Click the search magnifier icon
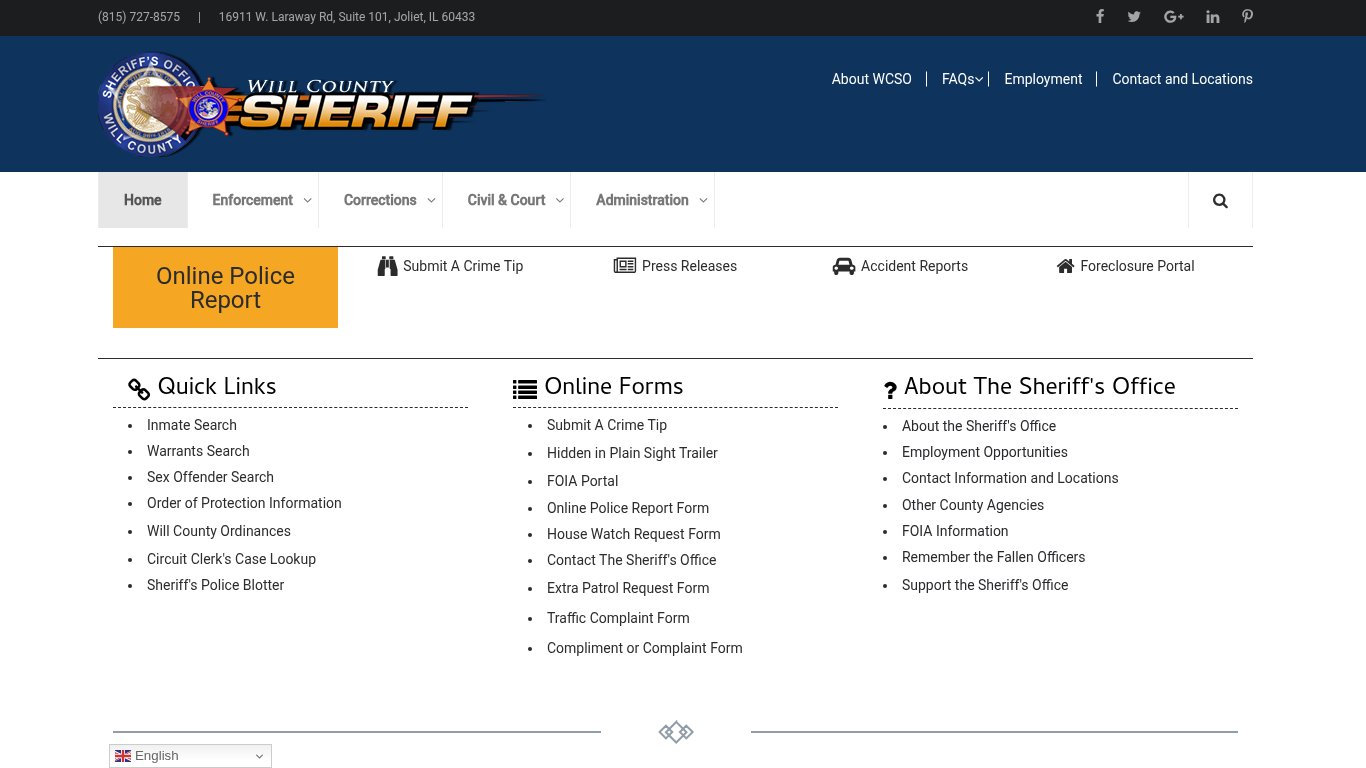Image resolution: width=1366 pixels, height=768 pixels. point(1220,201)
